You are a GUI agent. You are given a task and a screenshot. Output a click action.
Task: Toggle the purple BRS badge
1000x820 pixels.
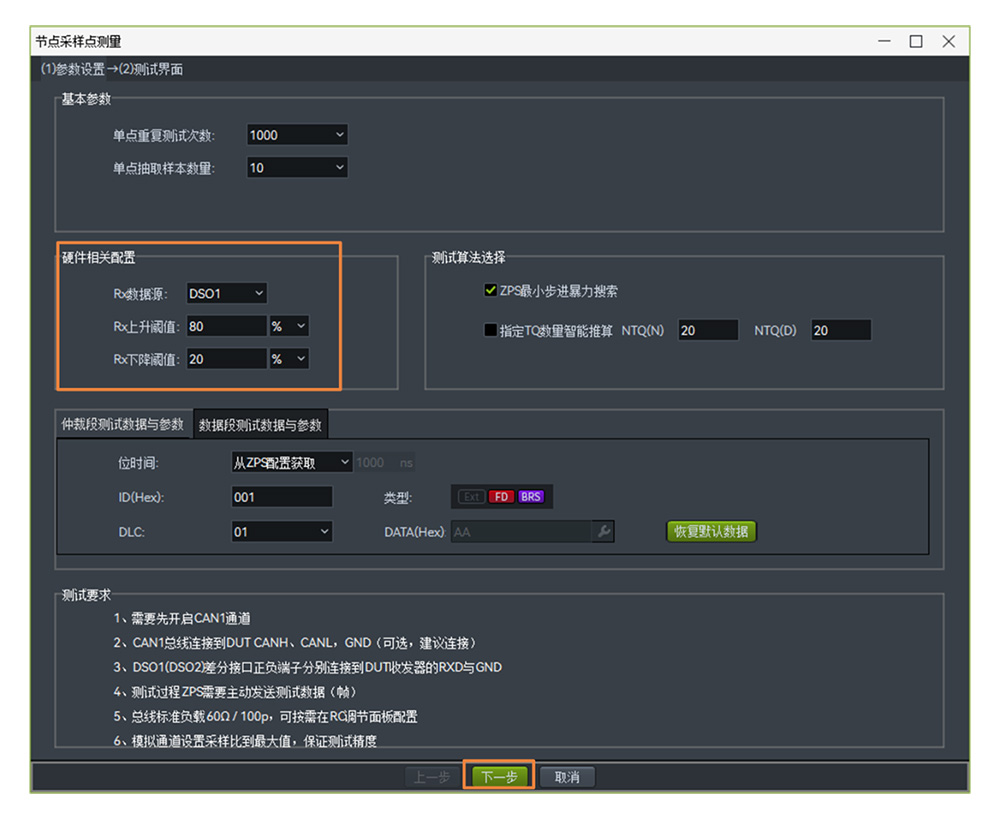pos(531,497)
